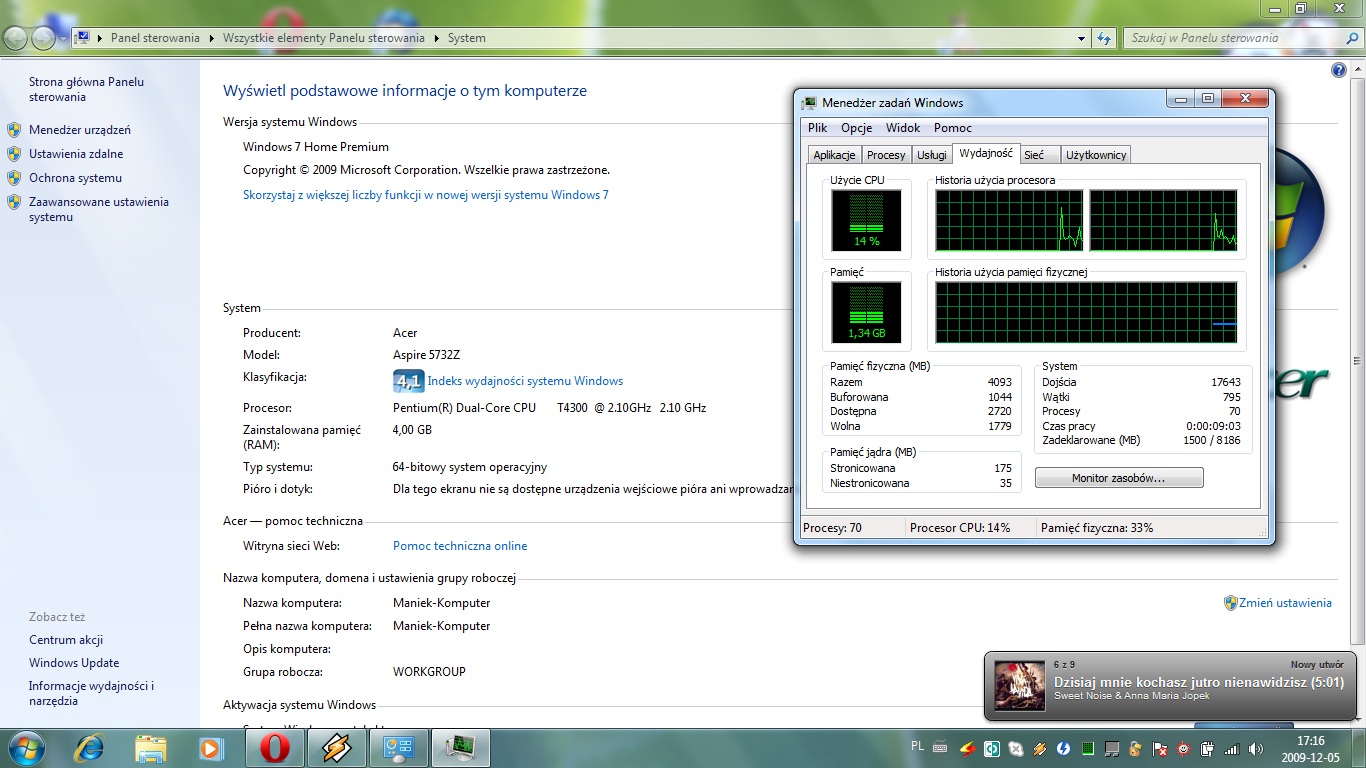Screen dimensions: 1366x768
Task: Open Plik menu in Task Manager
Action: click(818, 128)
